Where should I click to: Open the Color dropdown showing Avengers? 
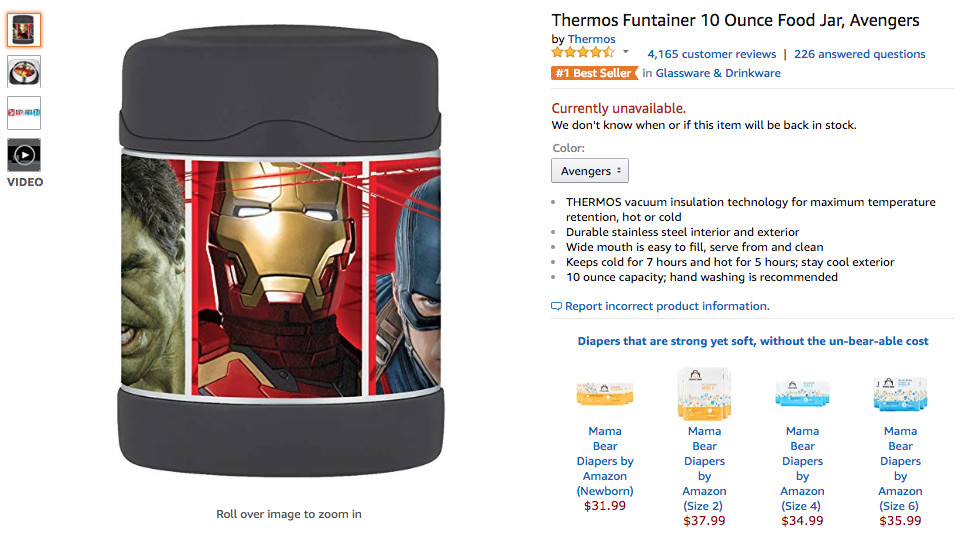coord(589,171)
